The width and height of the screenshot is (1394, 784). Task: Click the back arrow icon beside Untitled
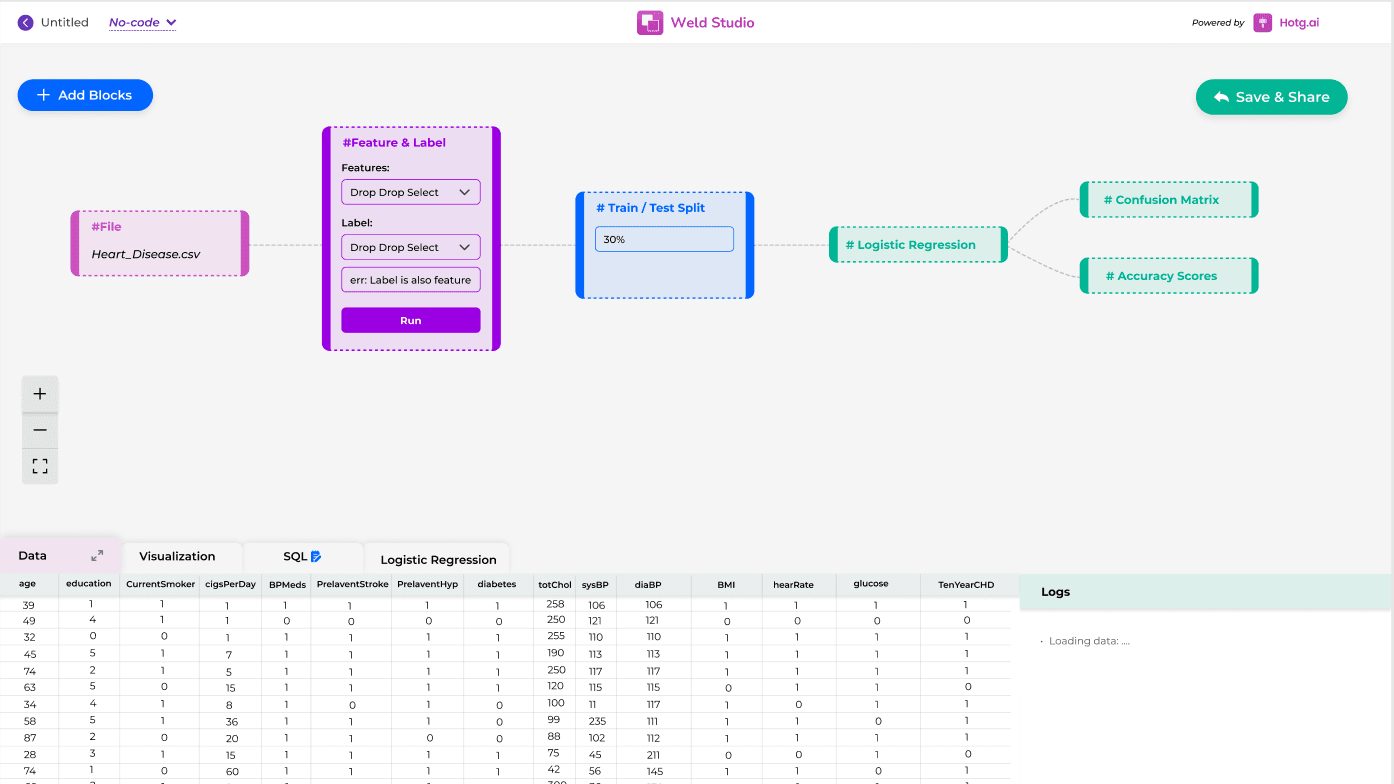tap(26, 22)
